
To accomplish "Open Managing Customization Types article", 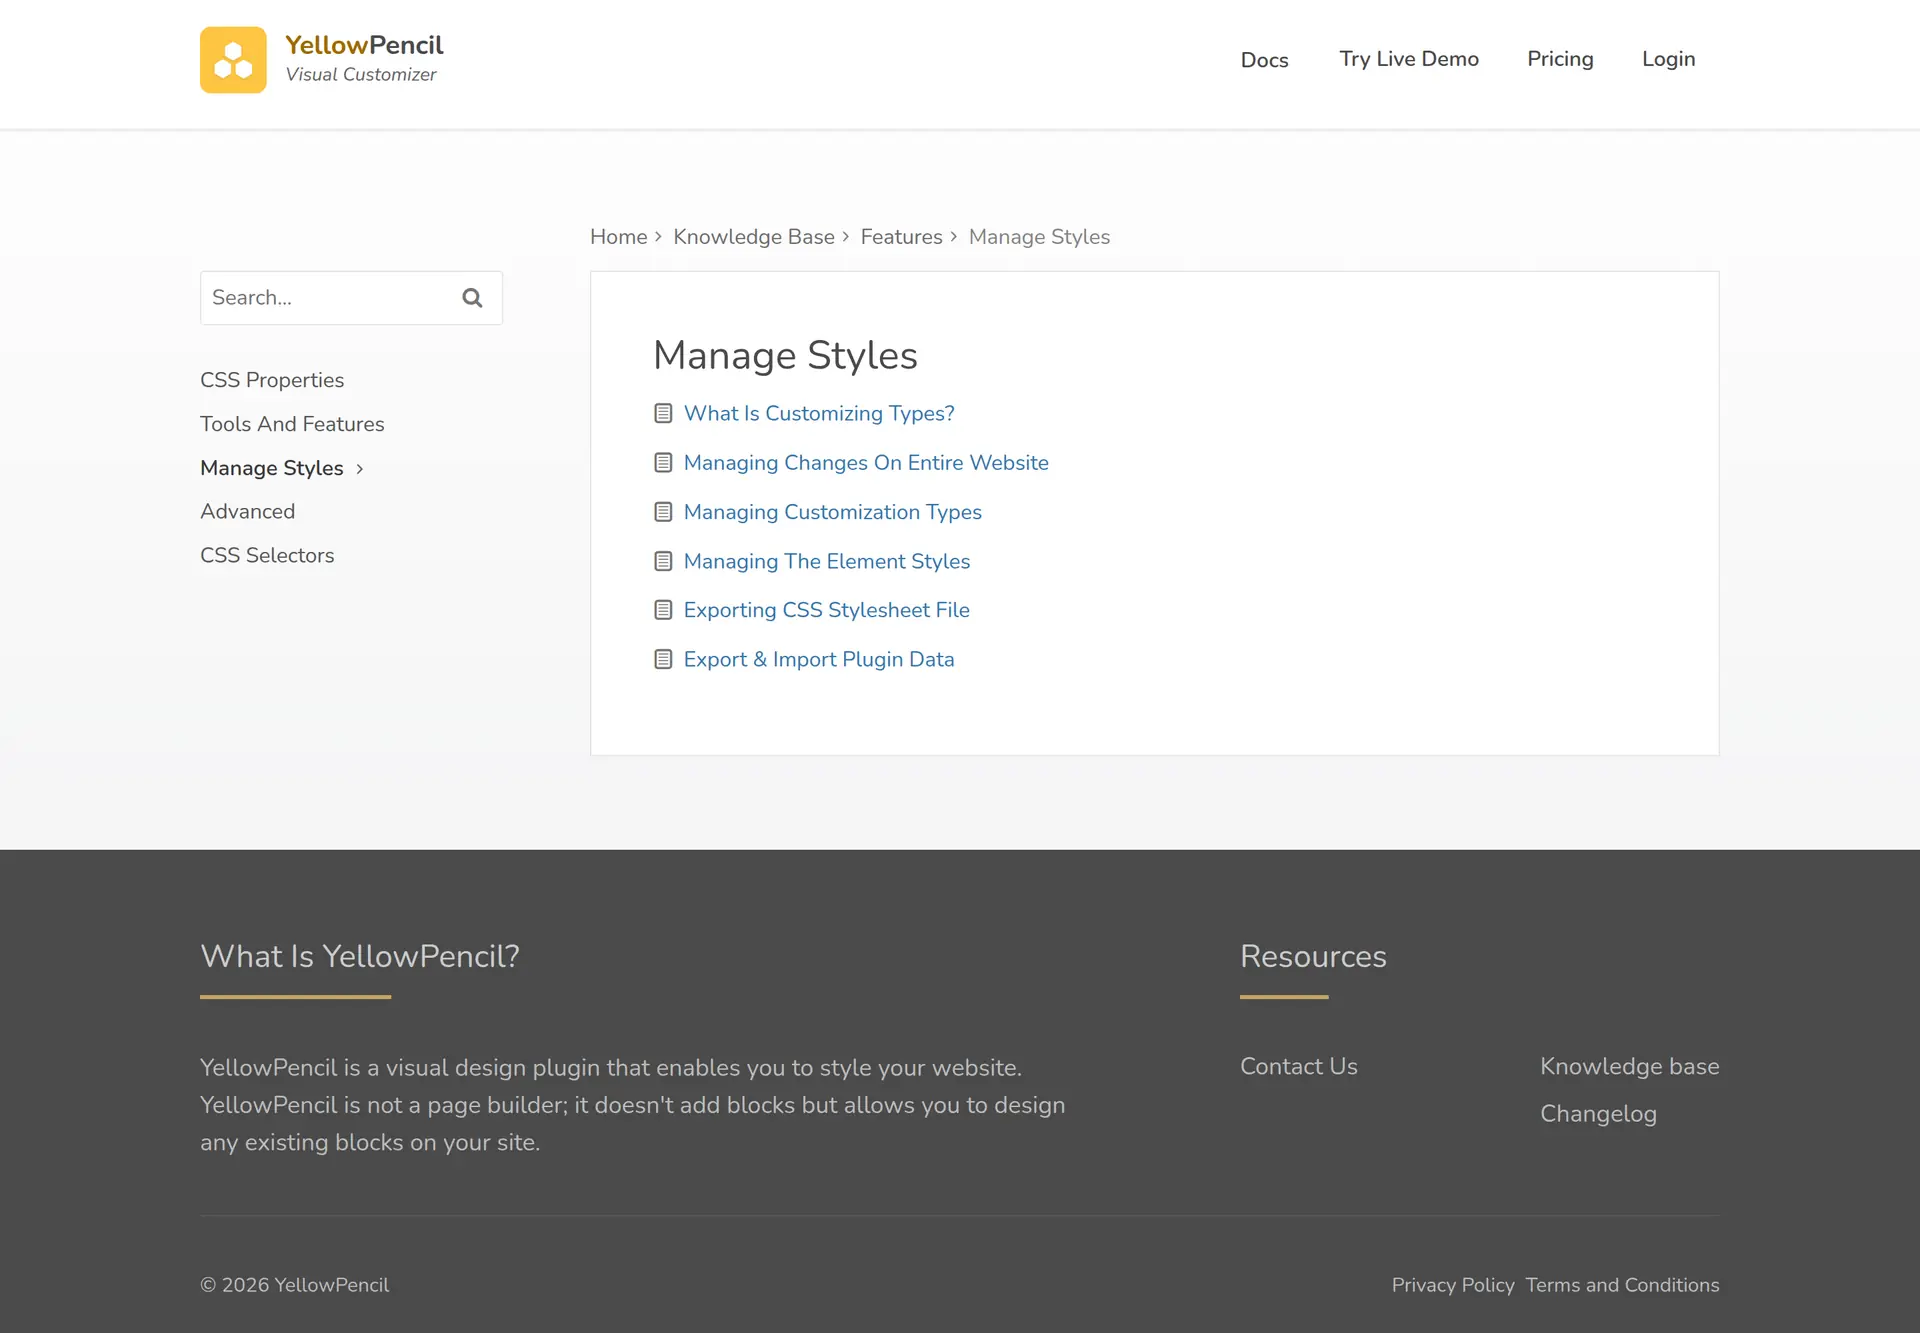I will point(832,512).
